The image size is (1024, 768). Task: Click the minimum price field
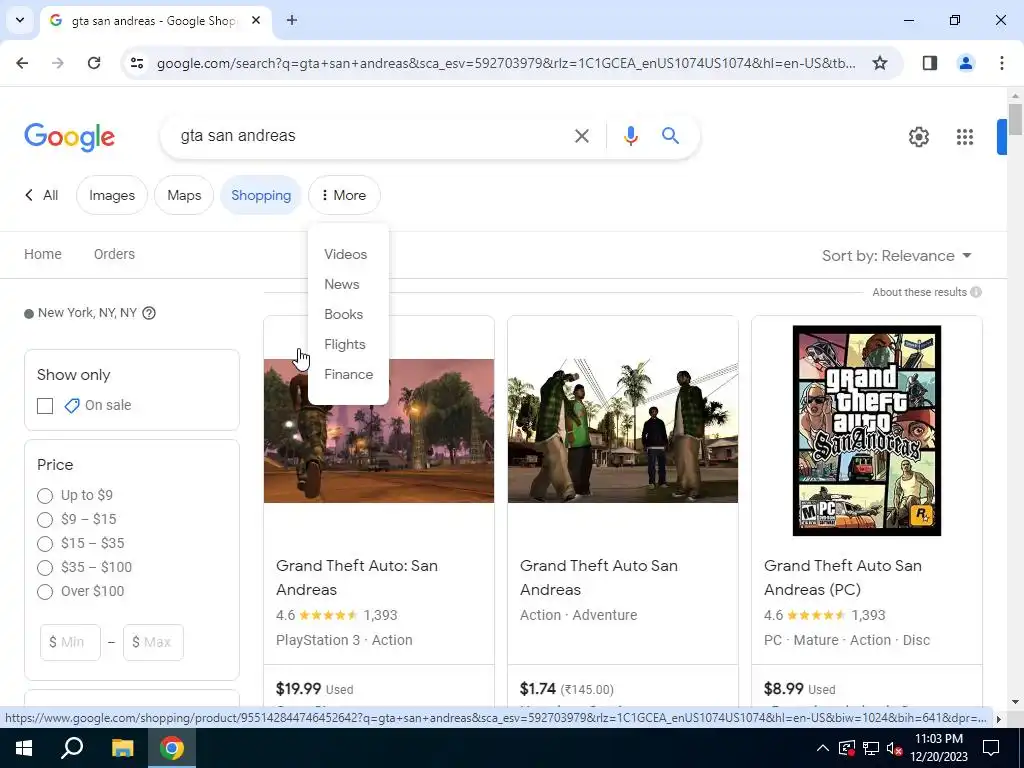pyautogui.click(x=71, y=642)
